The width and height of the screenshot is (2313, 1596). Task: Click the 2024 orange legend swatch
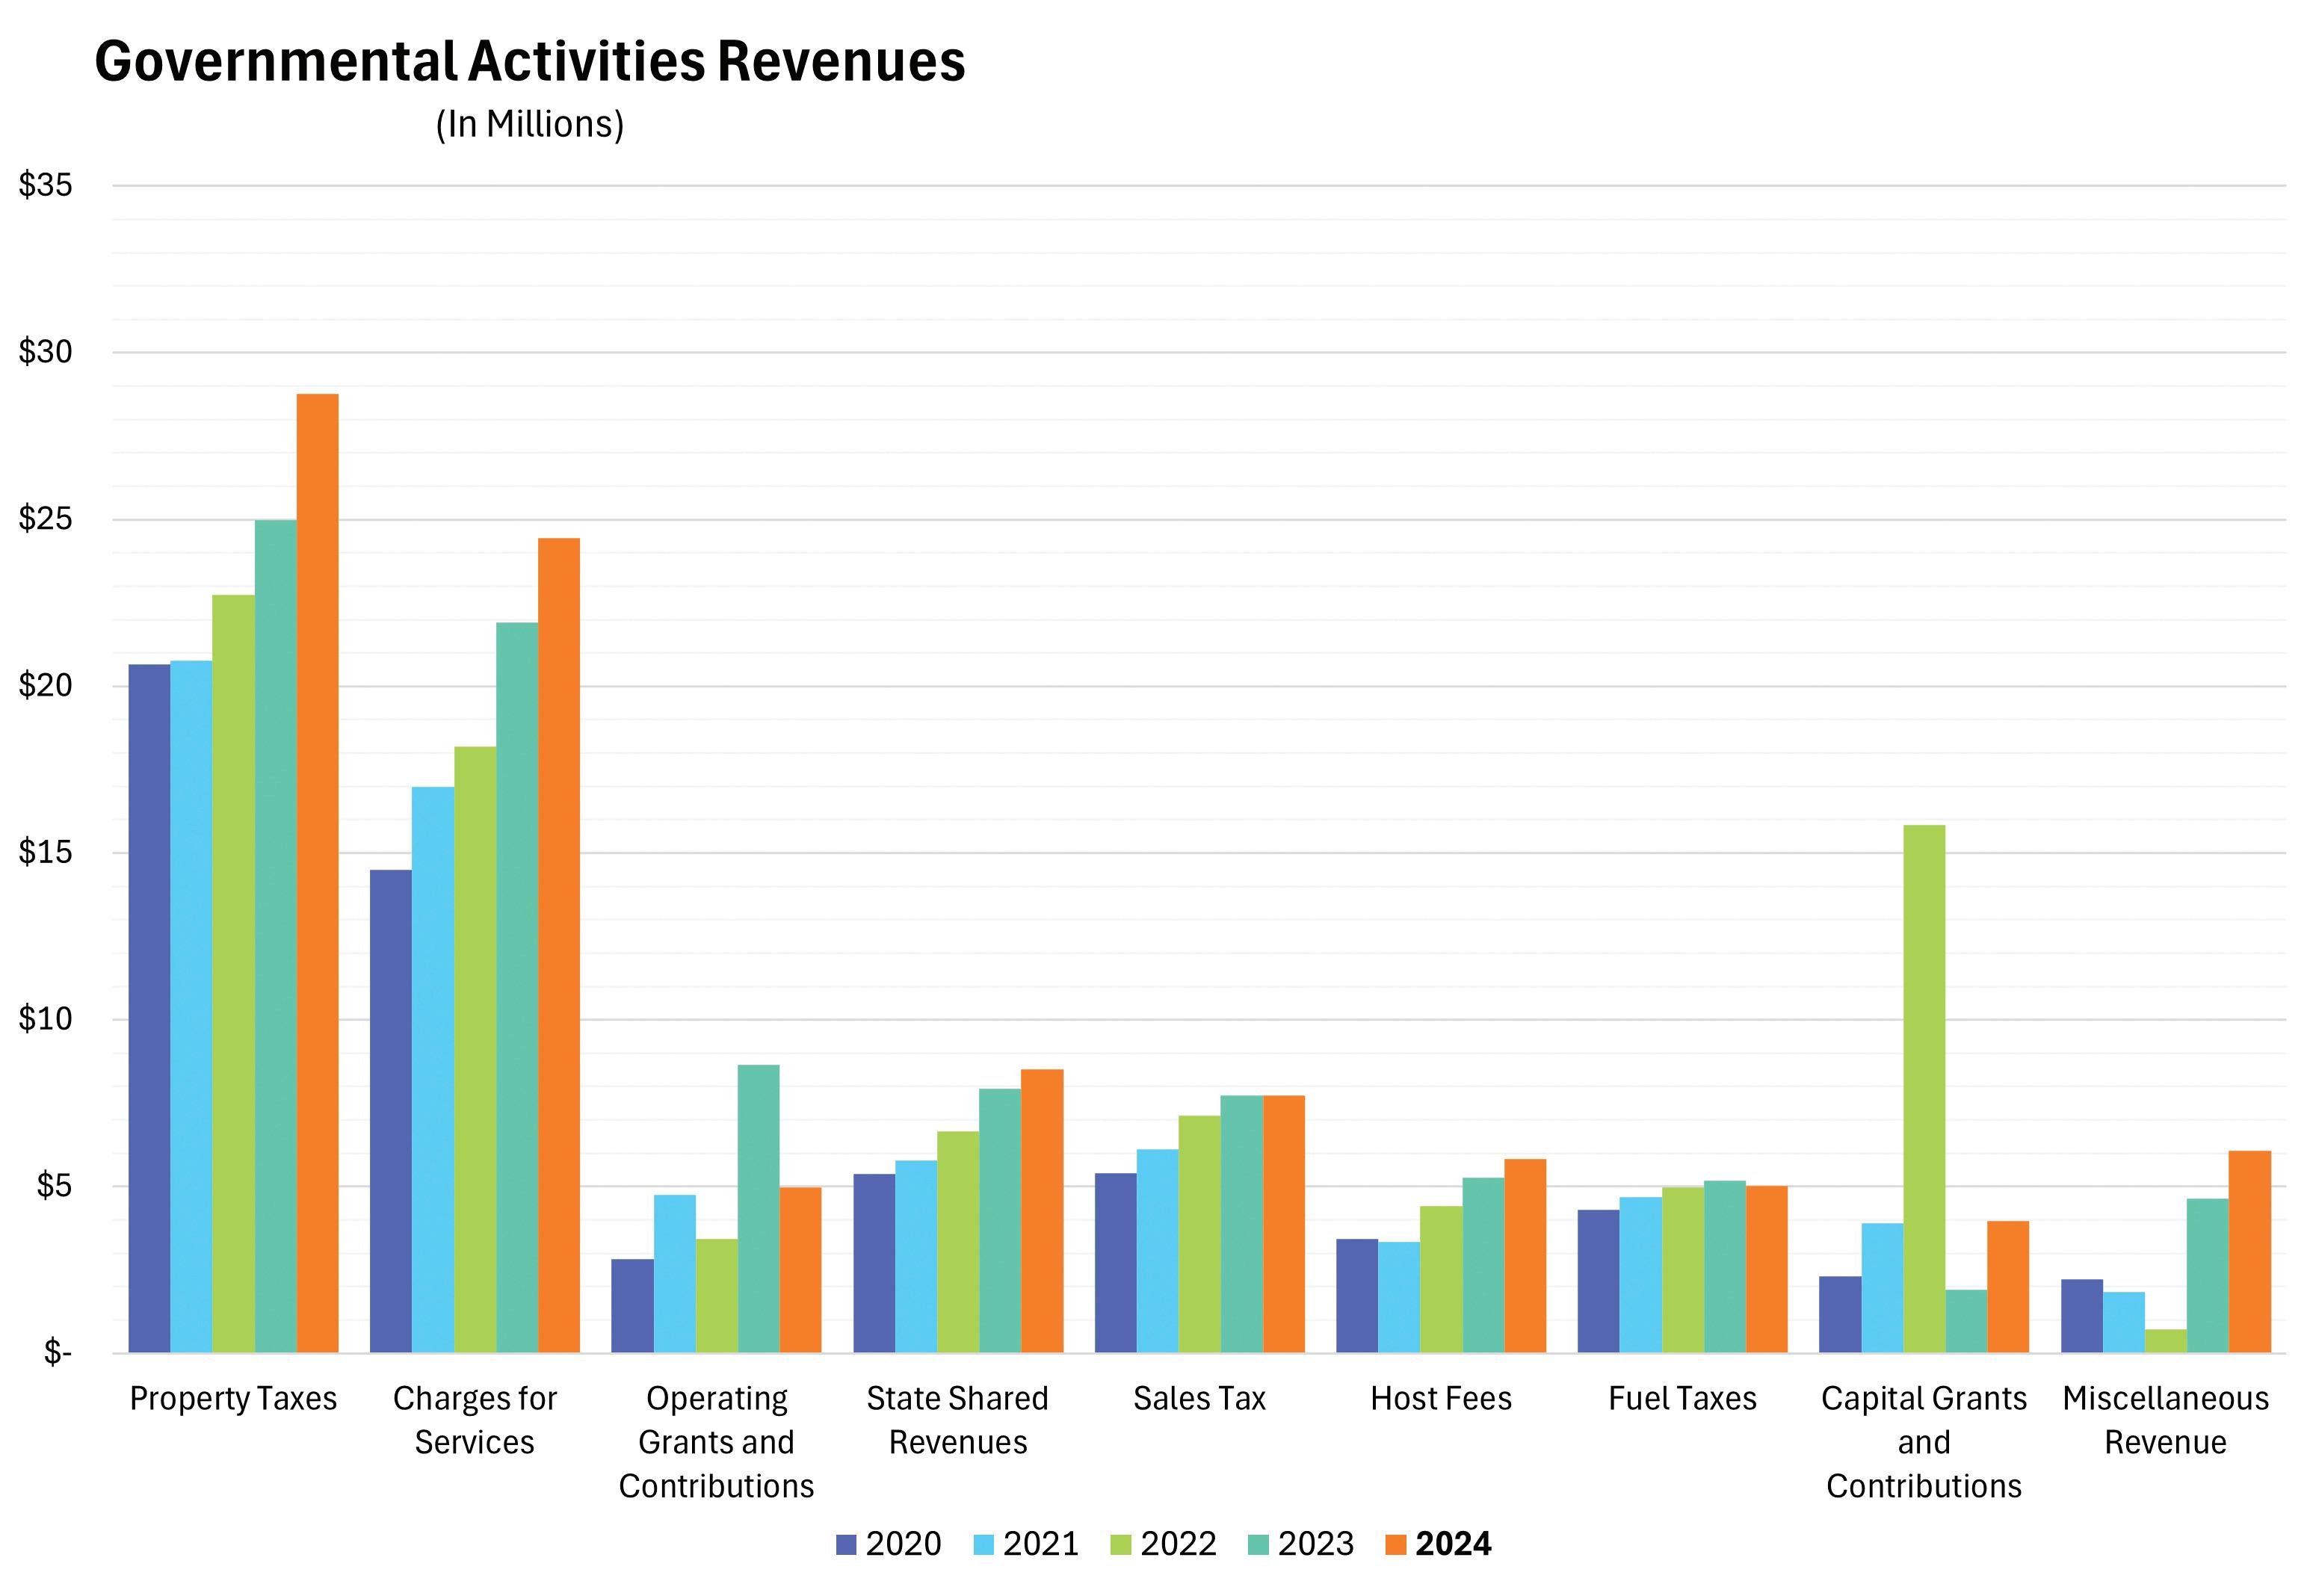[x=1395, y=1545]
